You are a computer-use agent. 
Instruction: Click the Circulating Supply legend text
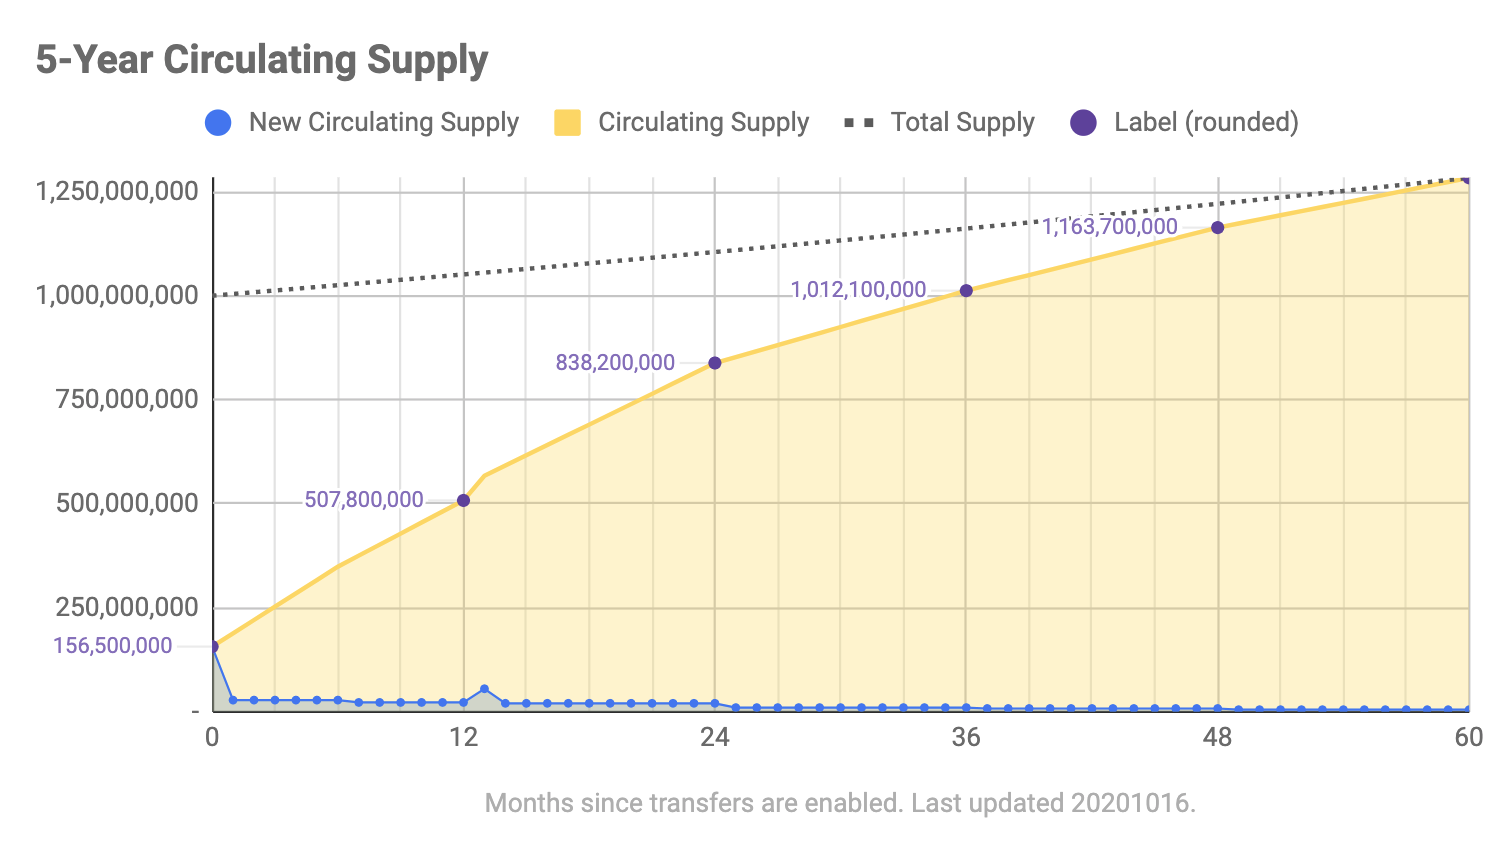tap(703, 123)
